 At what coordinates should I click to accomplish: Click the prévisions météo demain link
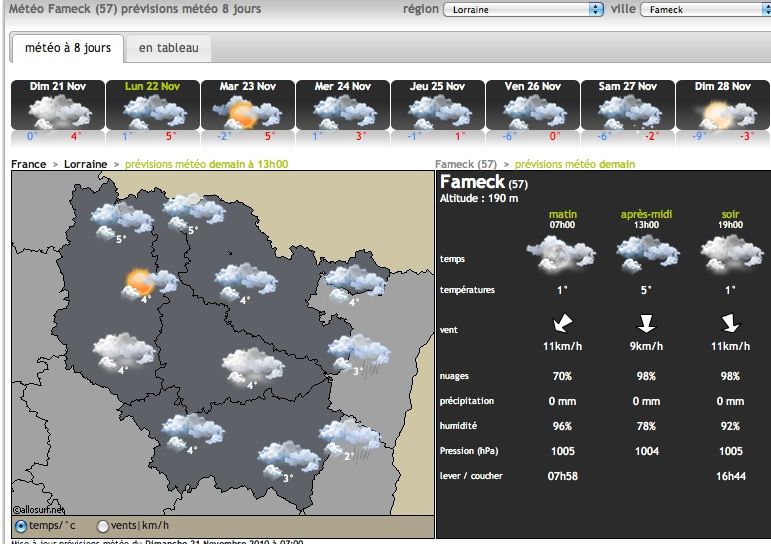coord(575,164)
